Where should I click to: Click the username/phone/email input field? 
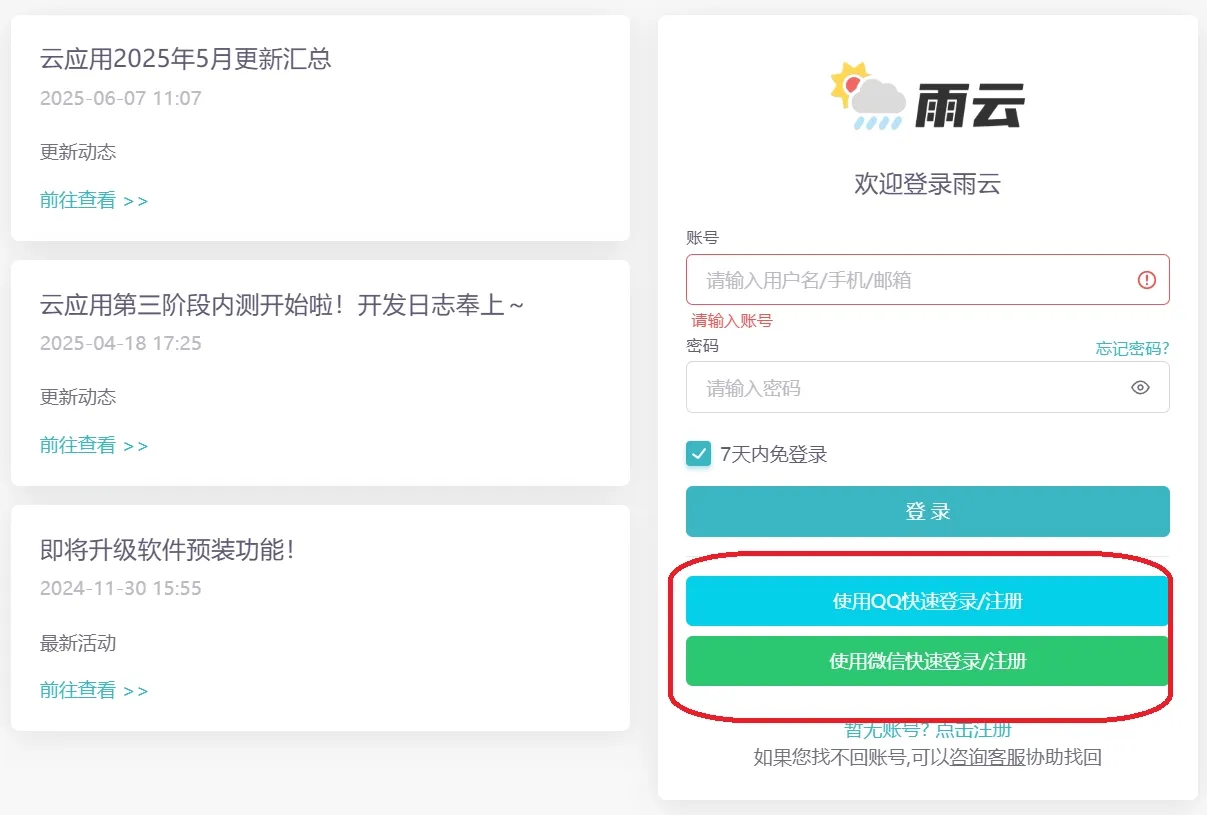pyautogui.click(x=900, y=279)
